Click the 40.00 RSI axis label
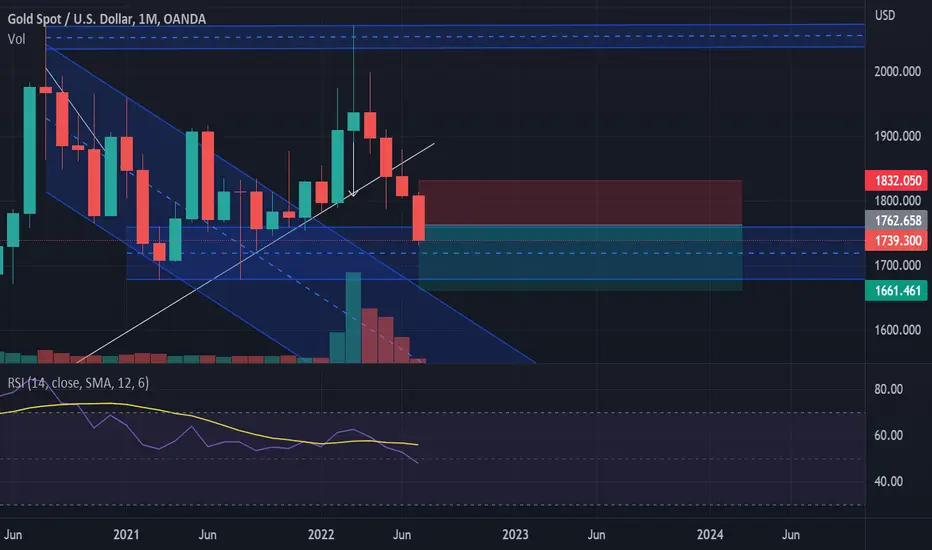 click(x=888, y=482)
